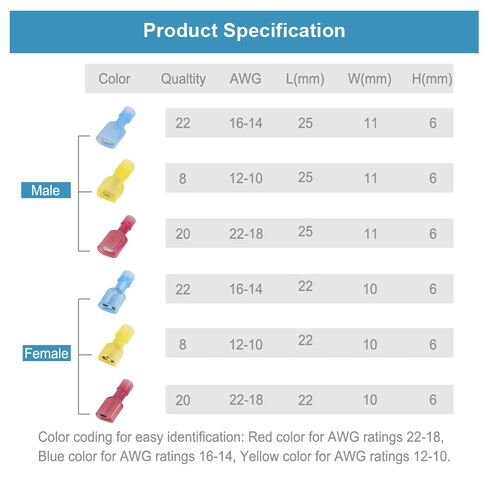The width and height of the screenshot is (488, 488).
Task: Click the AWG column header
Action: click(x=245, y=79)
